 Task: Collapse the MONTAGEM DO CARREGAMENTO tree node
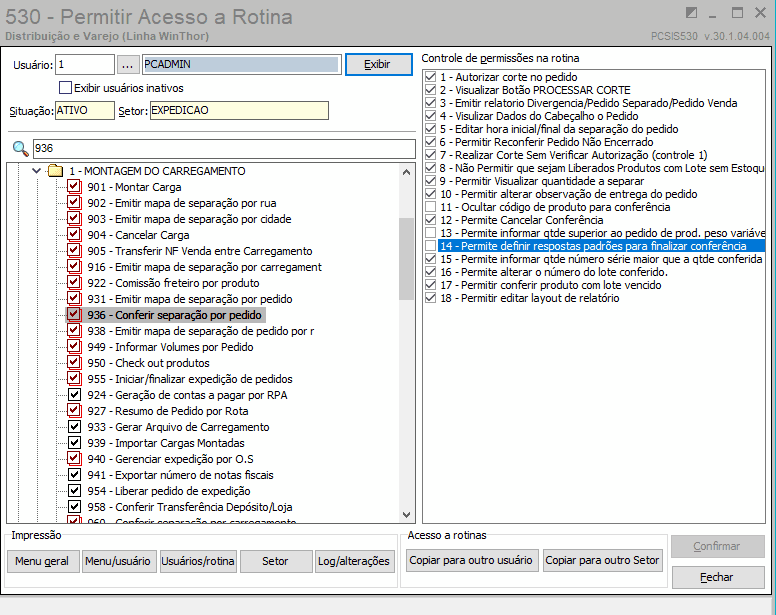36,171
